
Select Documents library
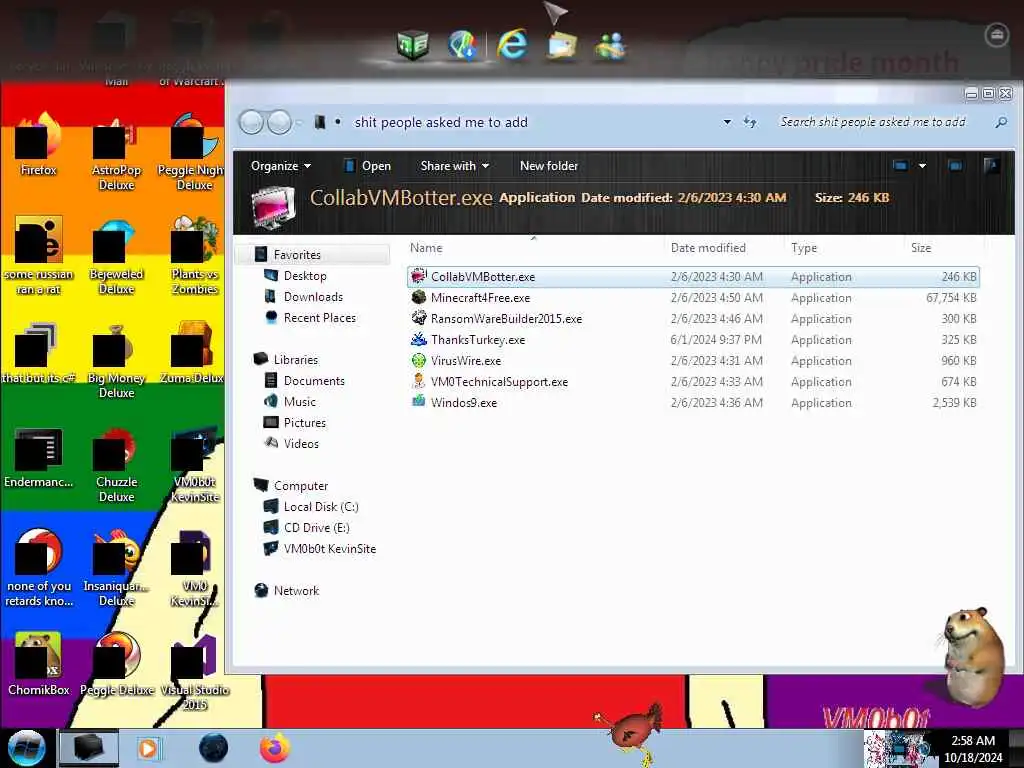pyautogui.click(x=313, y=381)
